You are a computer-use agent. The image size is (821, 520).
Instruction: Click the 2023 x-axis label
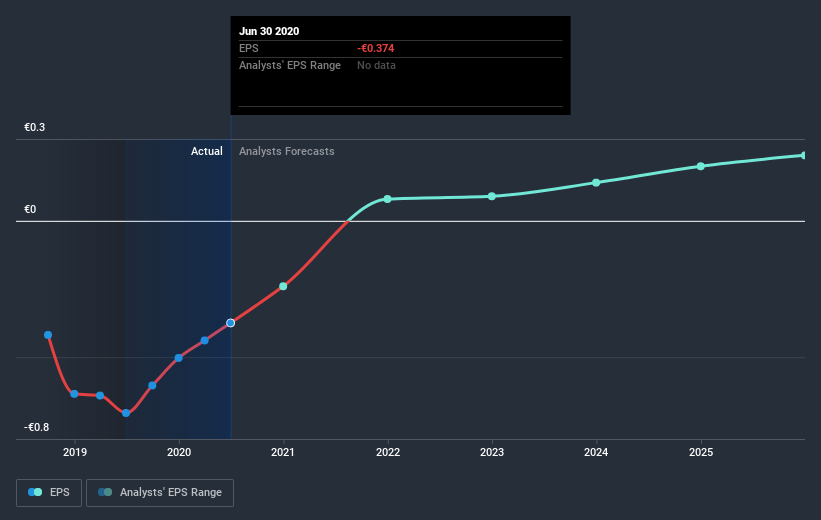(x=492, y=452)
